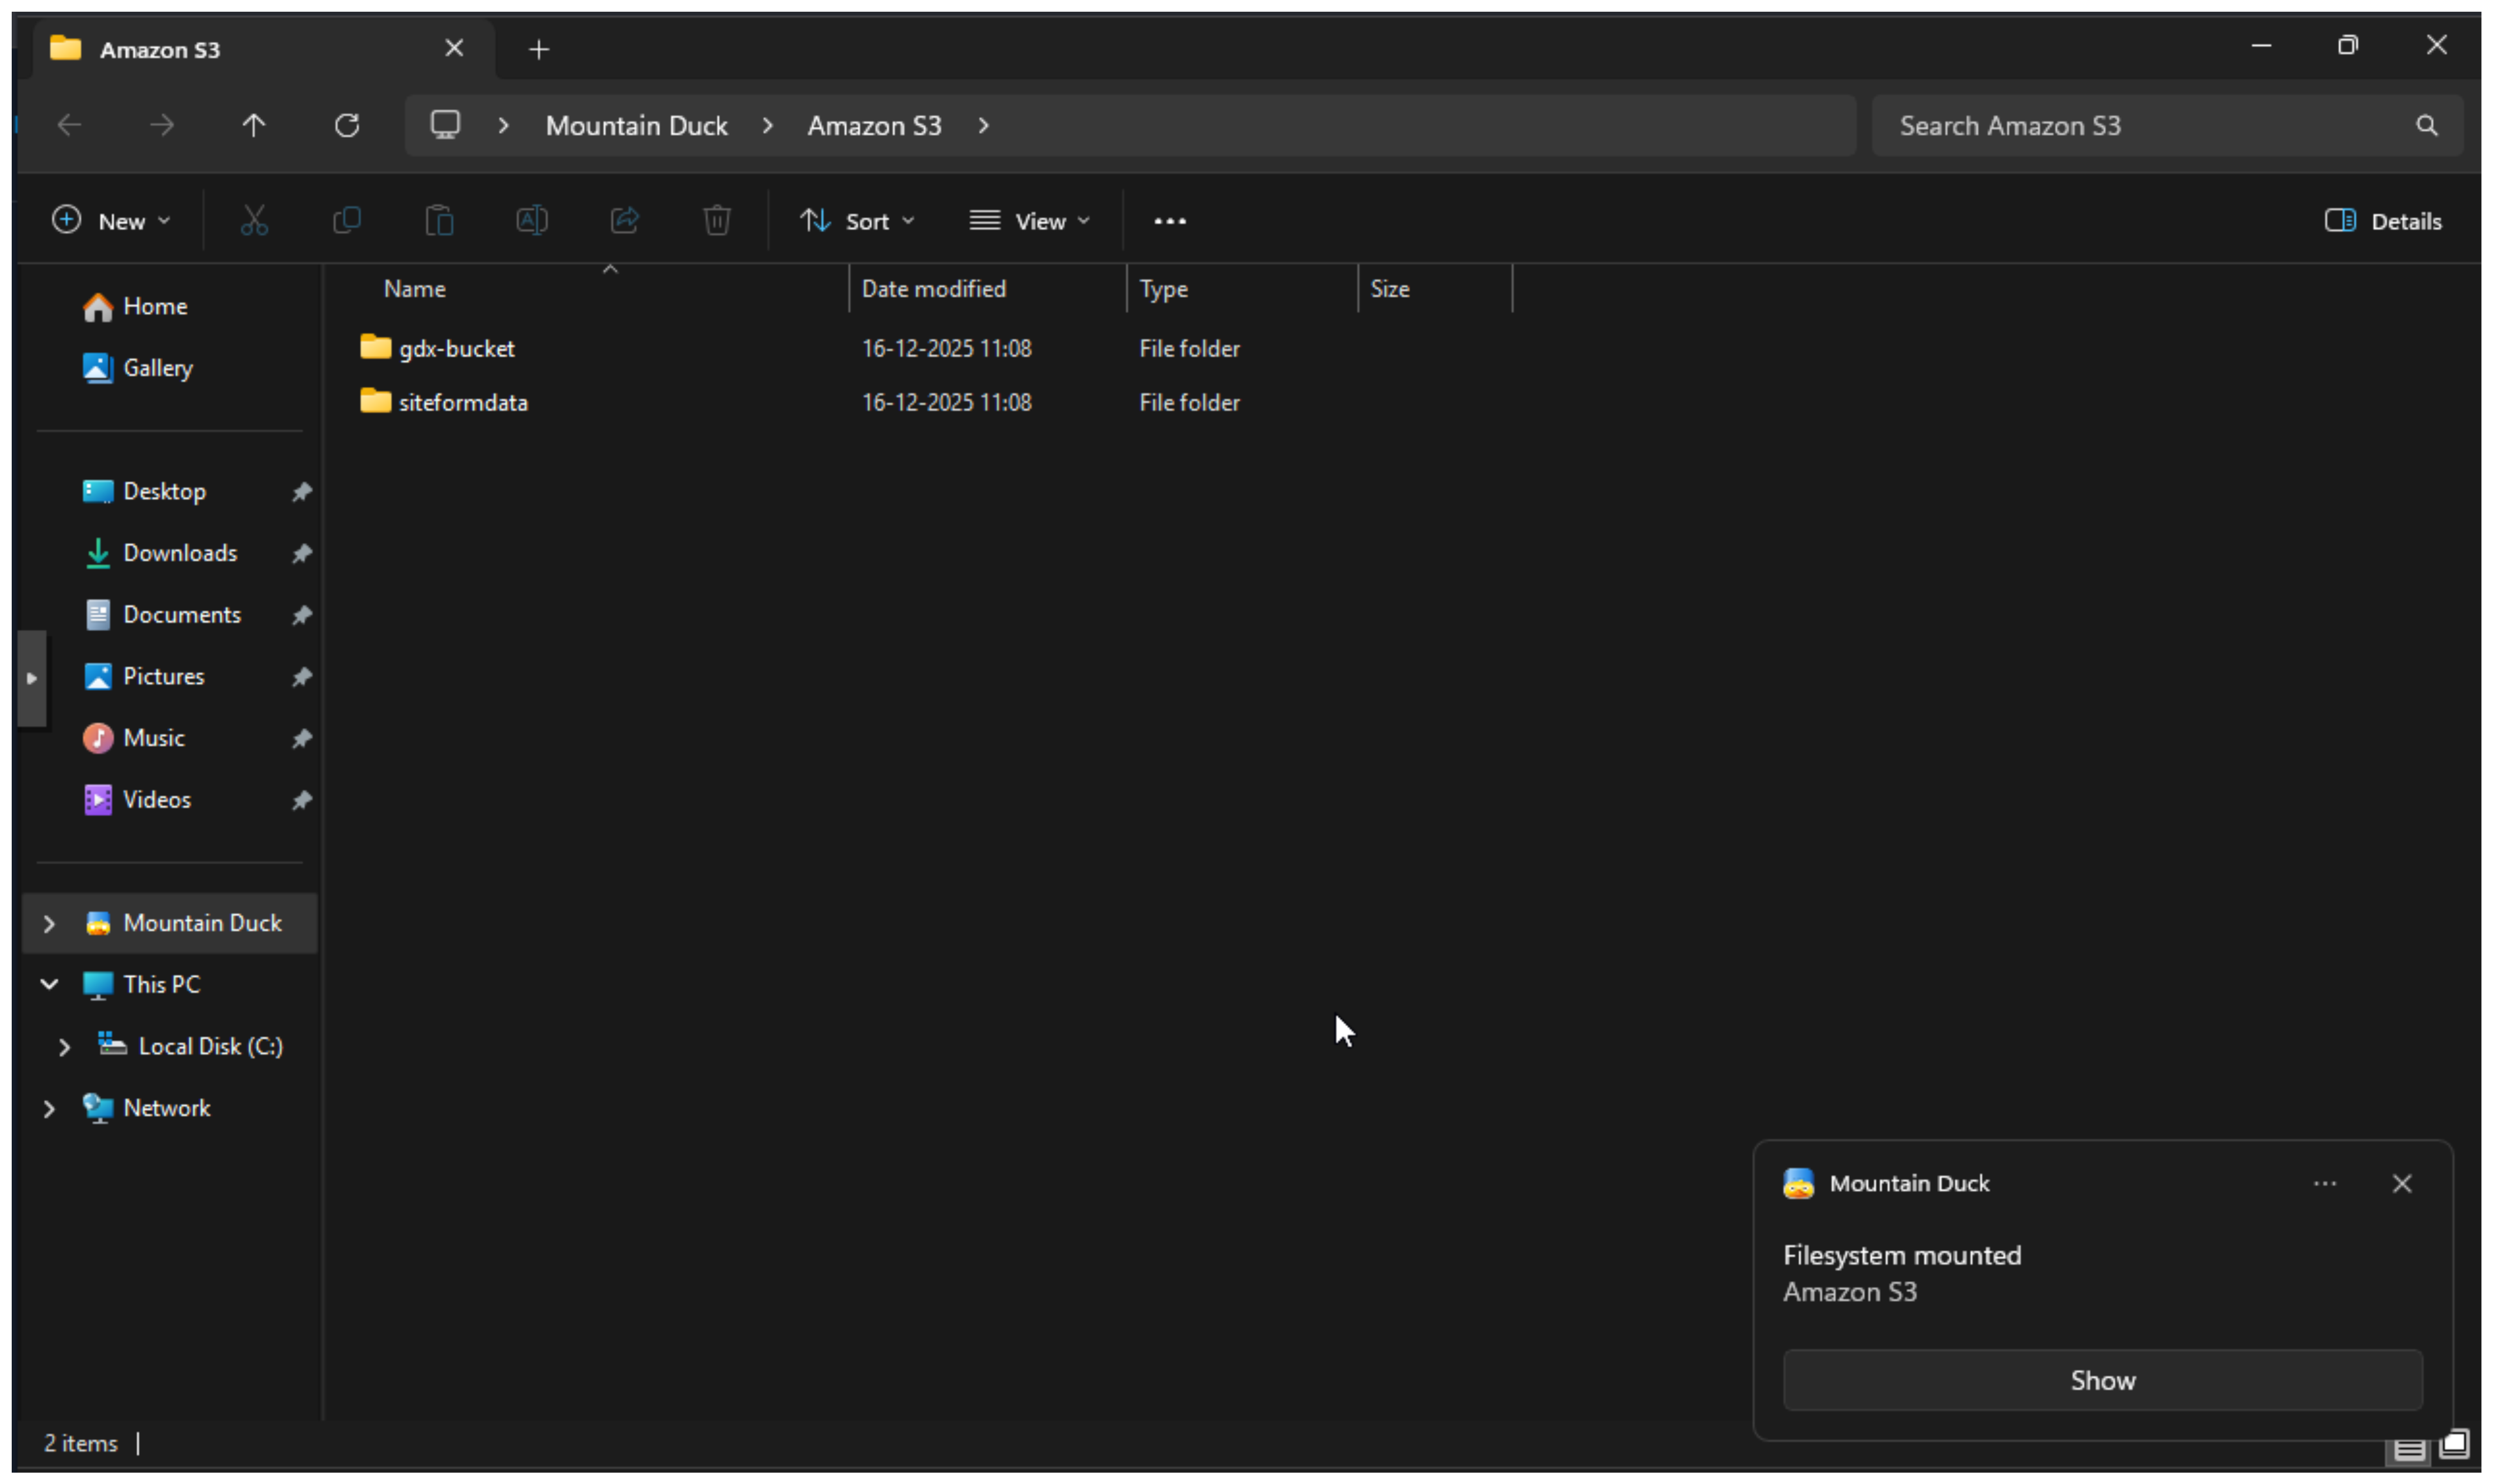Click the Up directory arrow
Screen dimensions: 2493x1484
click(x=254, y=125)
